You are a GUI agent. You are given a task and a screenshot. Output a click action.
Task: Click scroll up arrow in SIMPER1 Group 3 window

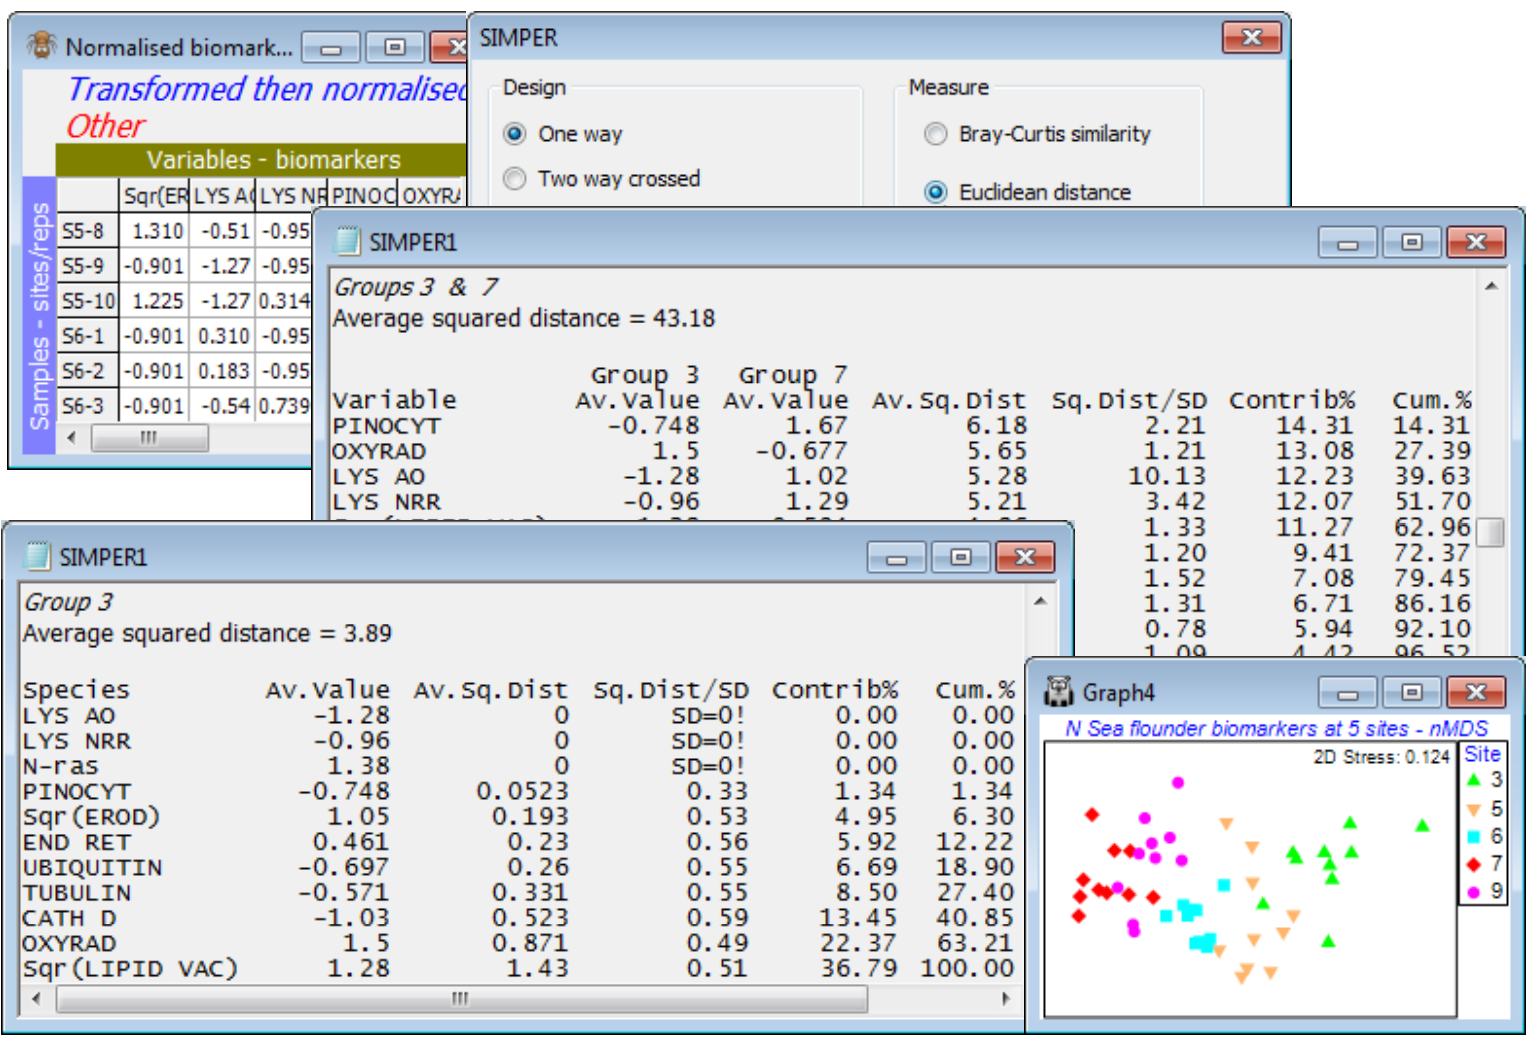point(1040,601)
